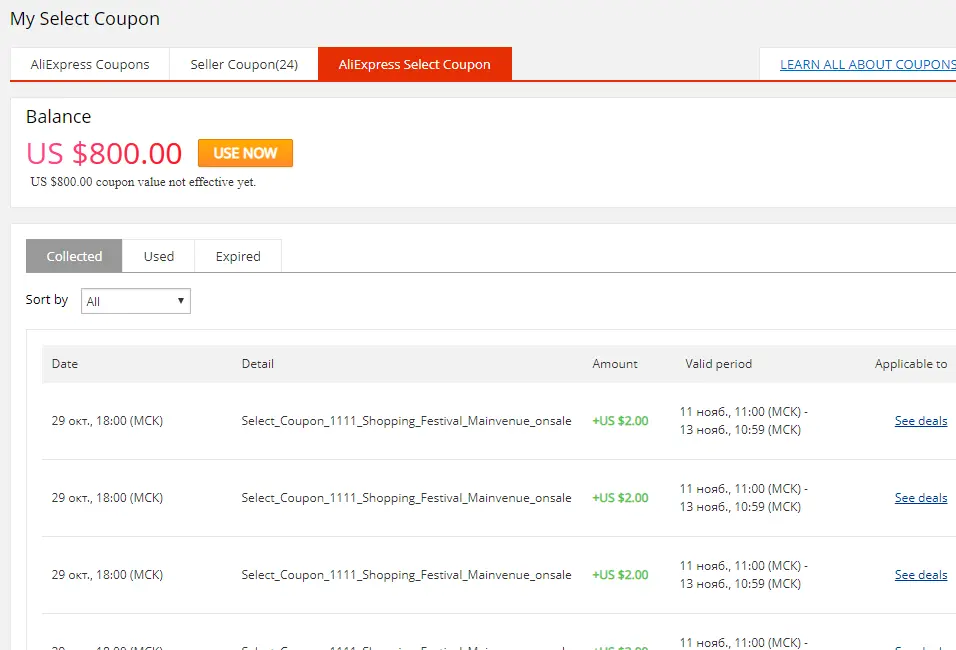
Task: Click the Valid period column header
Action: 718,363
